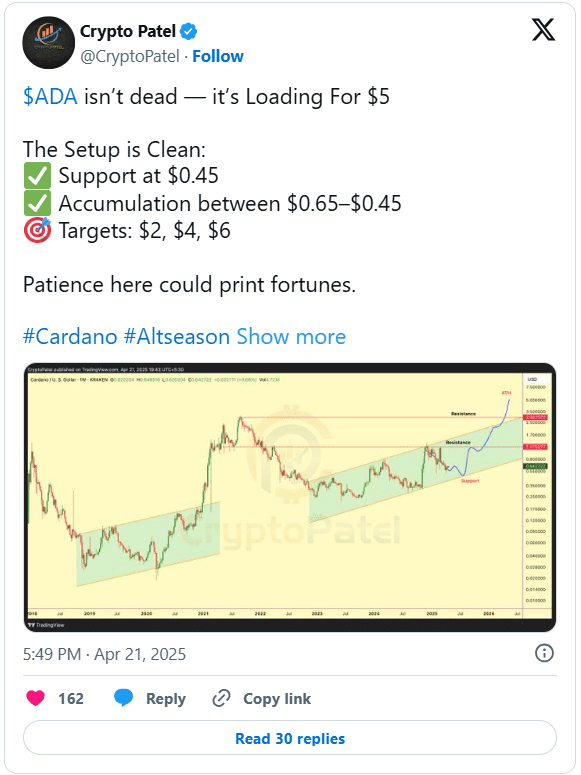Viewport: 581px width, 775px height.
Task: Follow the CryptoPatel account
Action: click(218, 56)
